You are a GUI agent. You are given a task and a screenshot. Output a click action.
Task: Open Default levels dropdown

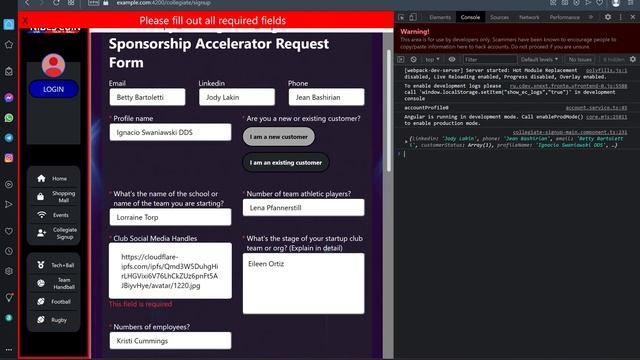(x=539, y=60)
